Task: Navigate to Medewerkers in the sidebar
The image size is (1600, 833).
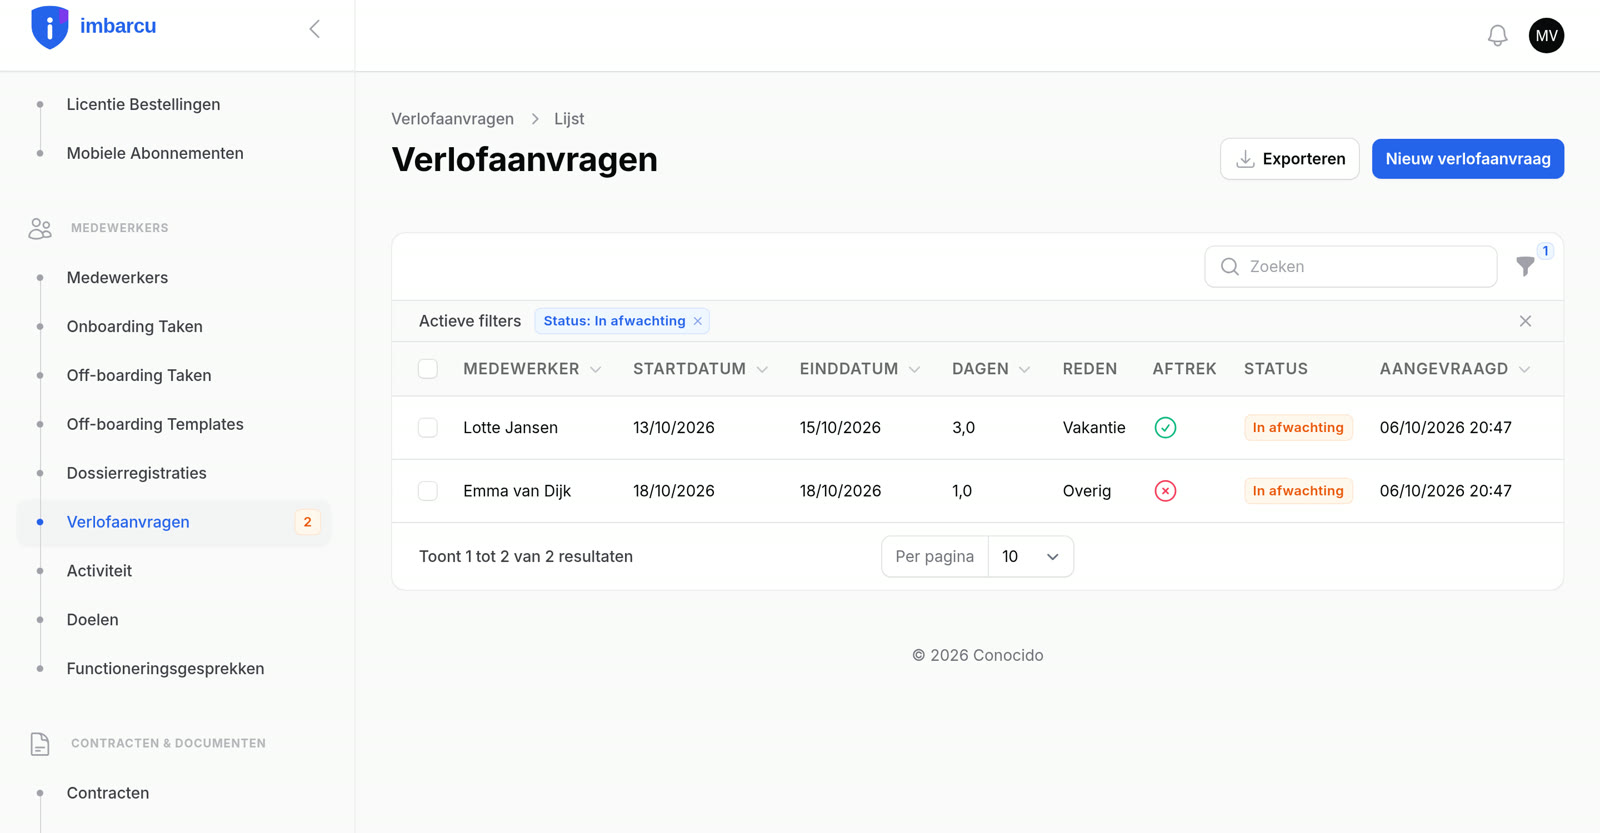Action: point(117,278)
